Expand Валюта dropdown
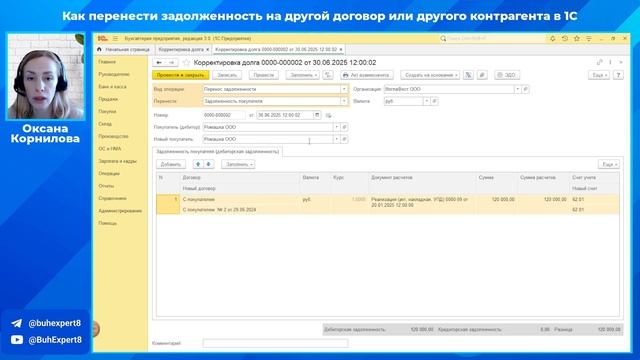 427,101
